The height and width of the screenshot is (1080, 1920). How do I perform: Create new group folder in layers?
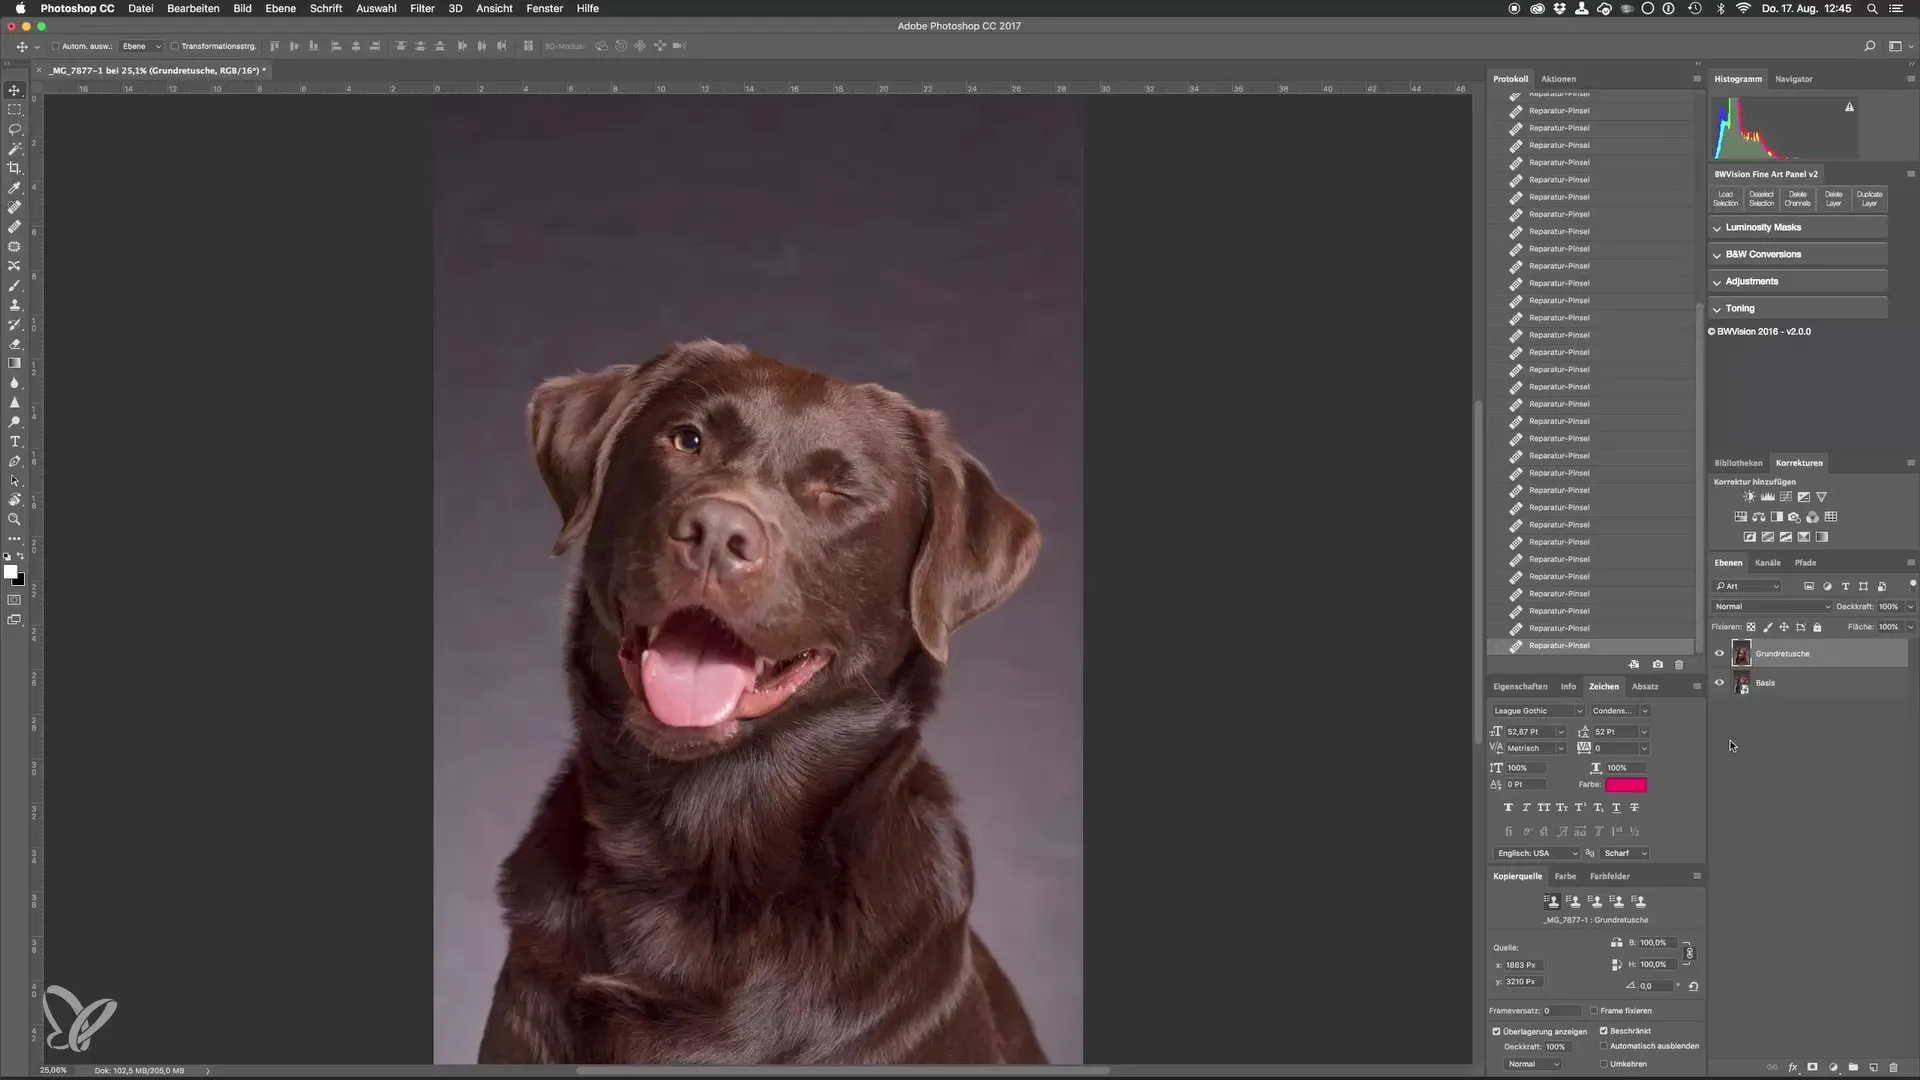[x=1853, y=1067]
